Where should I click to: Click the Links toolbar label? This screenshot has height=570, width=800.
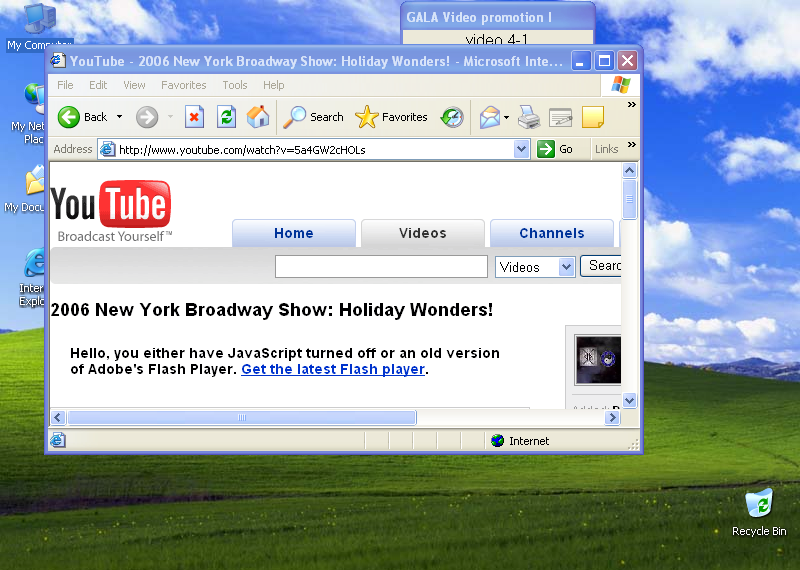click(606, 149)
